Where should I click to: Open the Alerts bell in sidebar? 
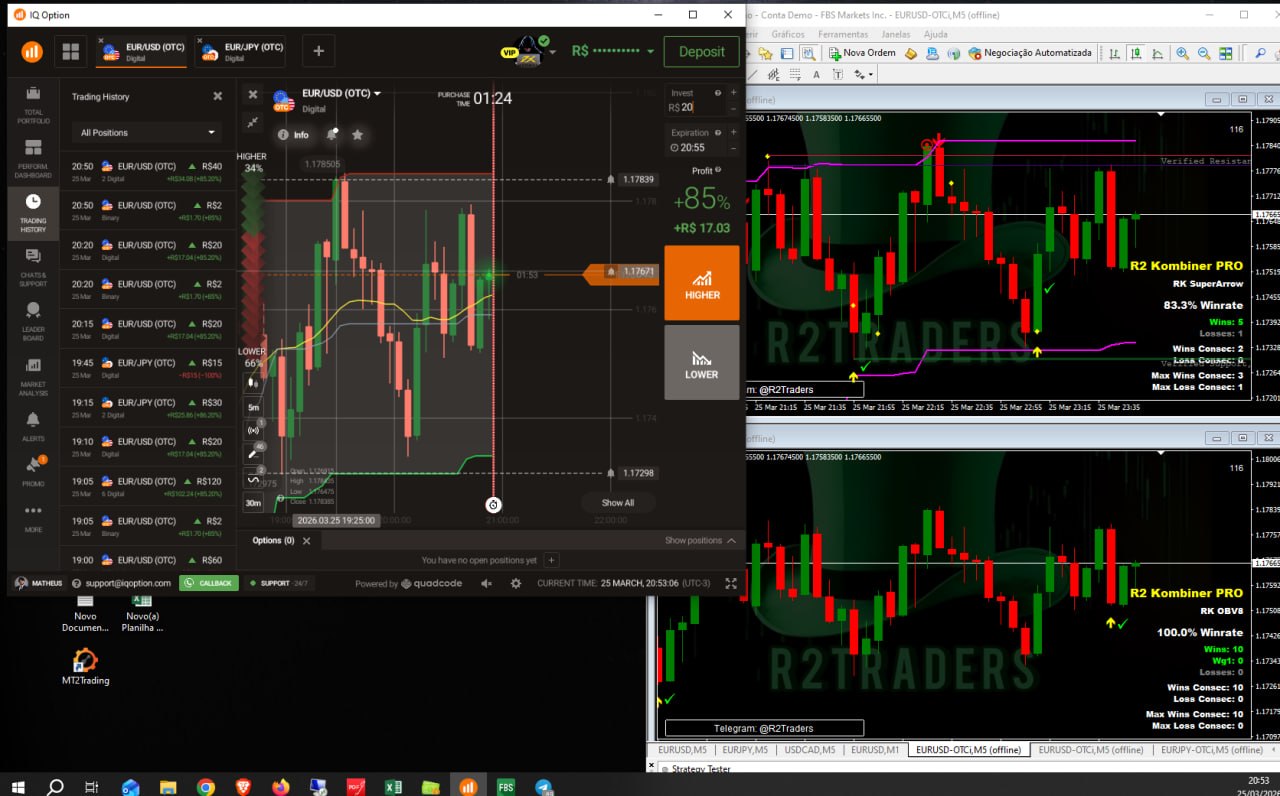tap(33, 426)
